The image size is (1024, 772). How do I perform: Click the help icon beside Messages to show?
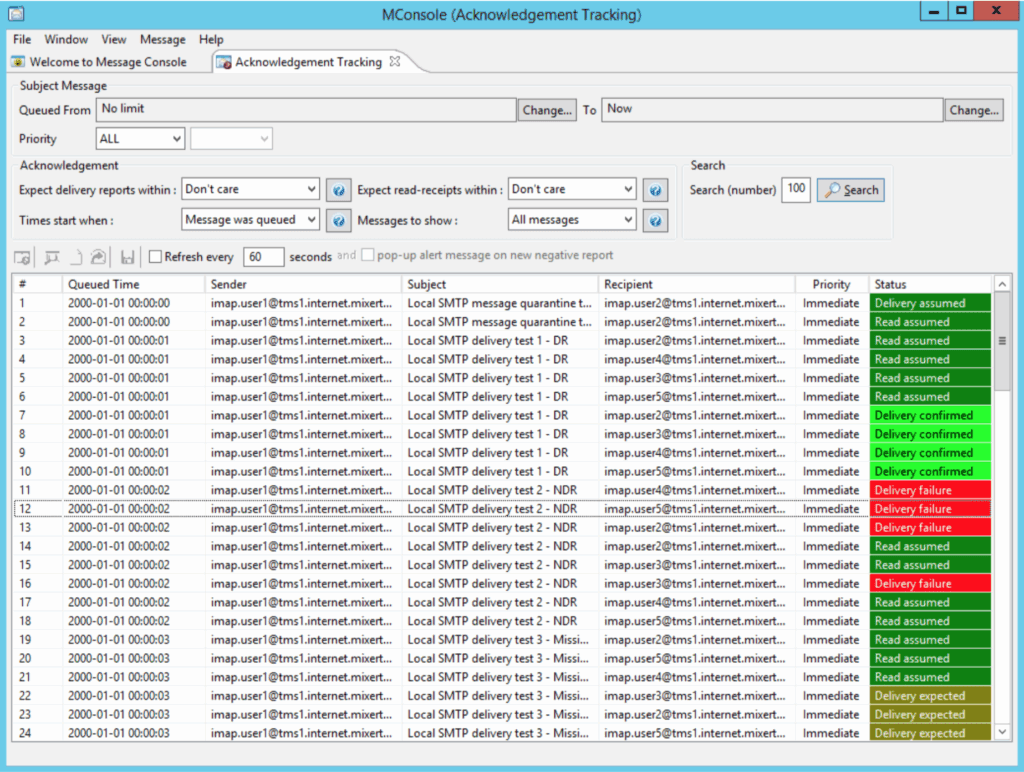click(x=655, y=221)
